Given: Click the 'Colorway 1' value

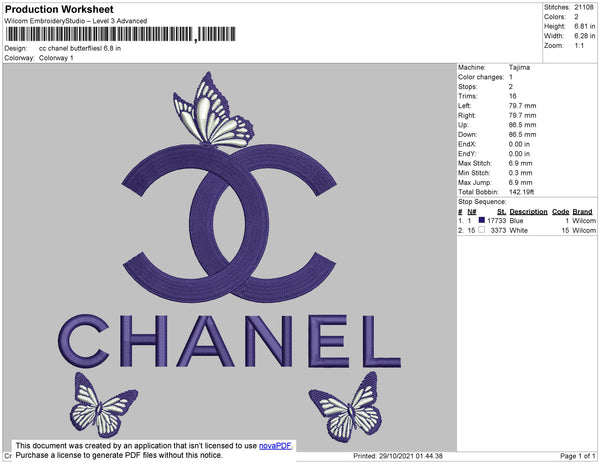Looking at the screenshot, I should coord(56,58).
